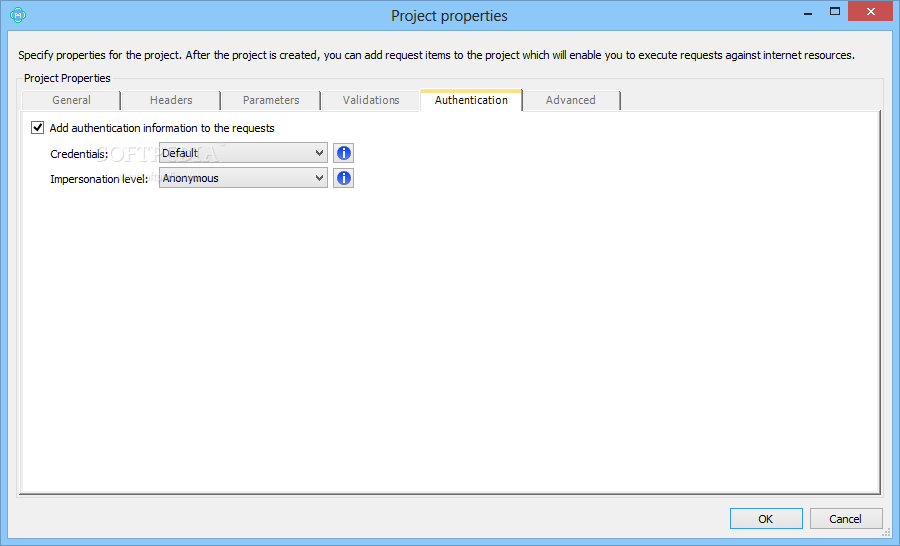Close the Project properties dialog
The image size is (900, 546).
pos(870,11)
